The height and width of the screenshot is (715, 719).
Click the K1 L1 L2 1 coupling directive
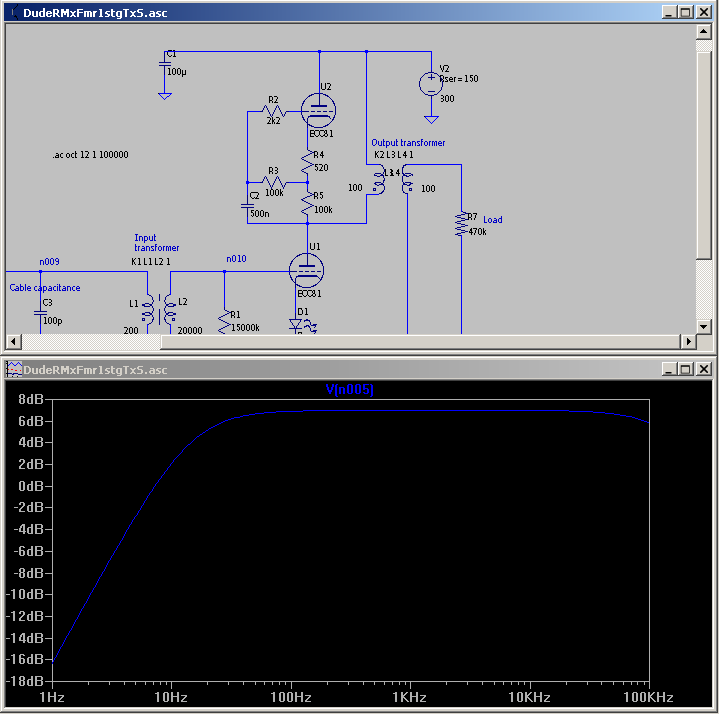[x=150, y=262]
